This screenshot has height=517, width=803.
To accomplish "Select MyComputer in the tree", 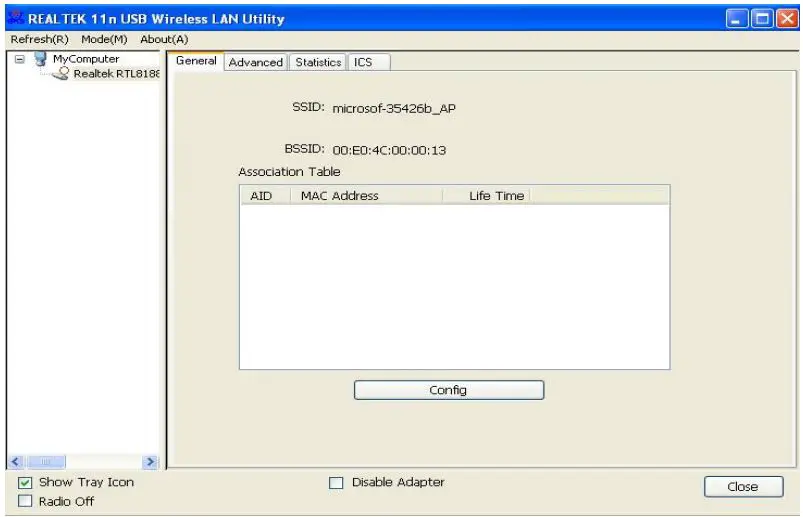I will [86, 59].
